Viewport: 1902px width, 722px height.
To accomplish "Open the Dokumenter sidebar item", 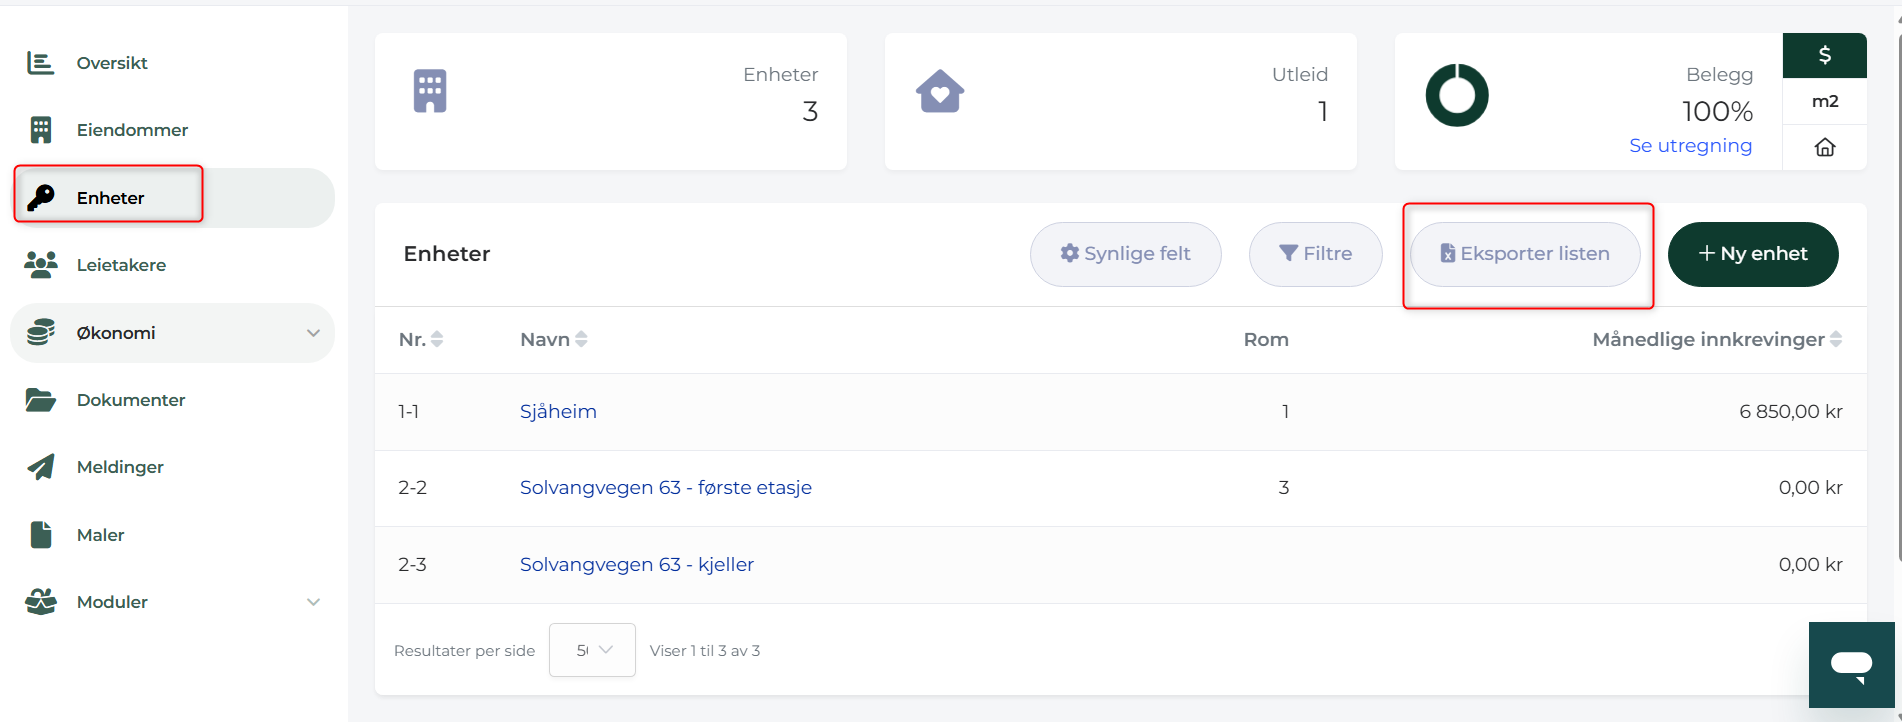I will (x=131, y=400).
